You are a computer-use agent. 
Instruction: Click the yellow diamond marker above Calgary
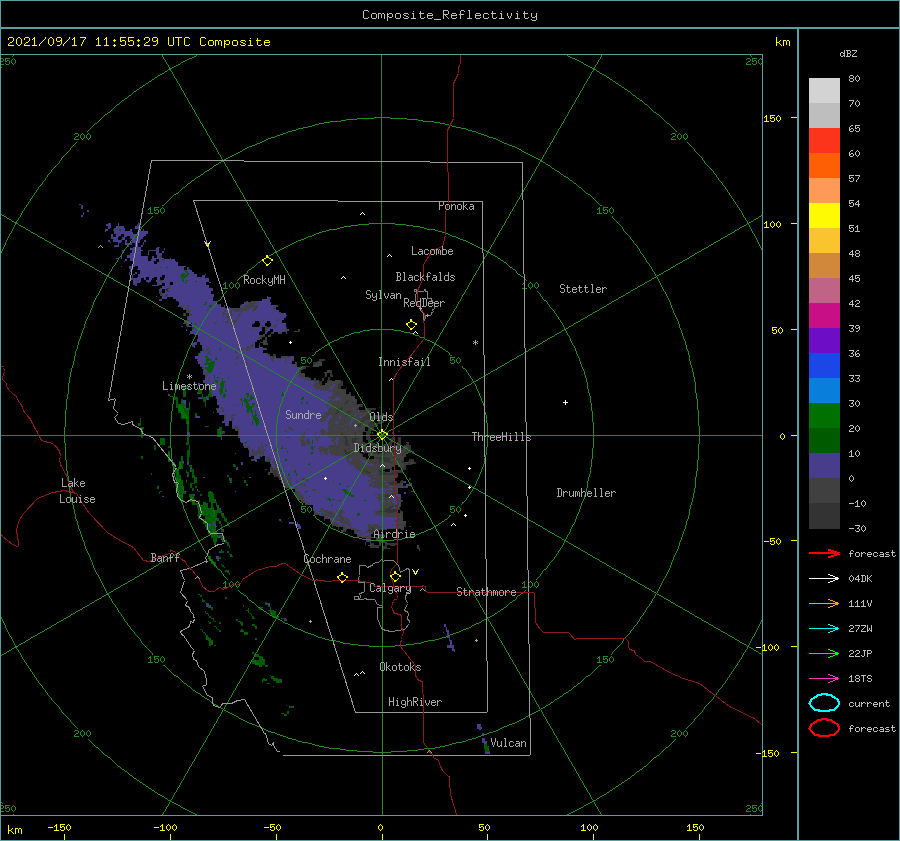[x=395, y=576]
